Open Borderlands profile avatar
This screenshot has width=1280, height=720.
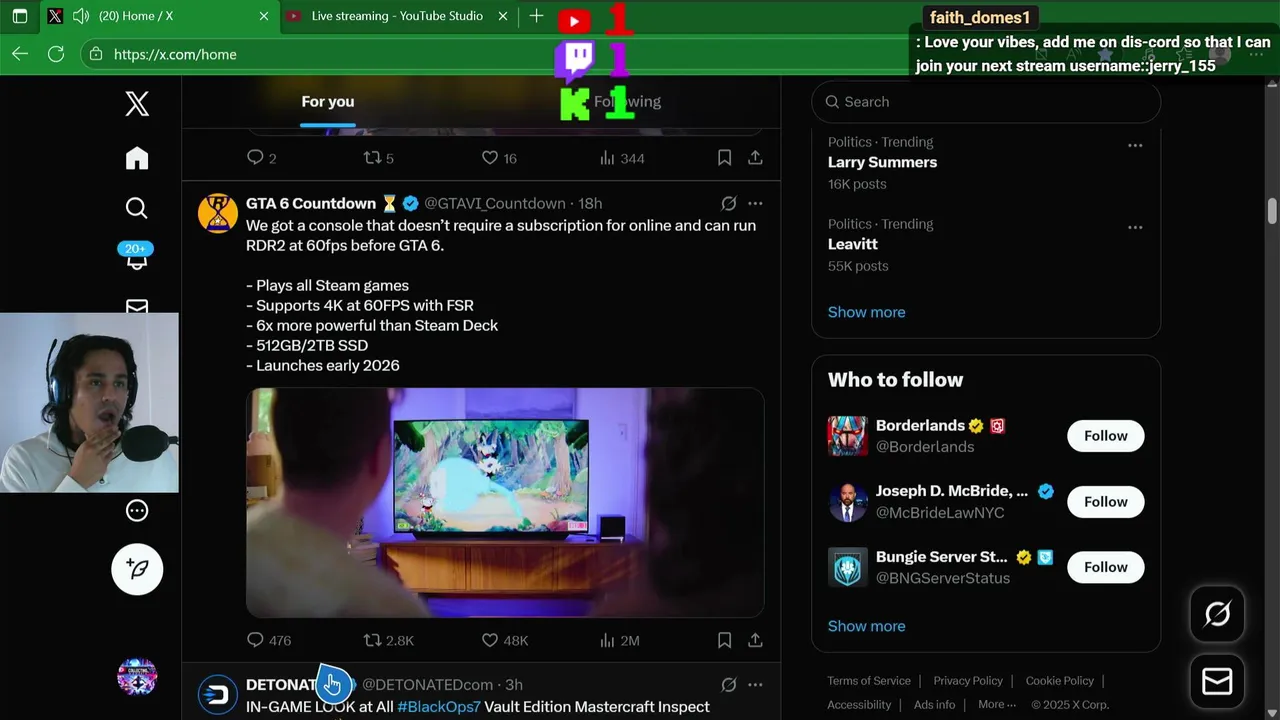847,436
